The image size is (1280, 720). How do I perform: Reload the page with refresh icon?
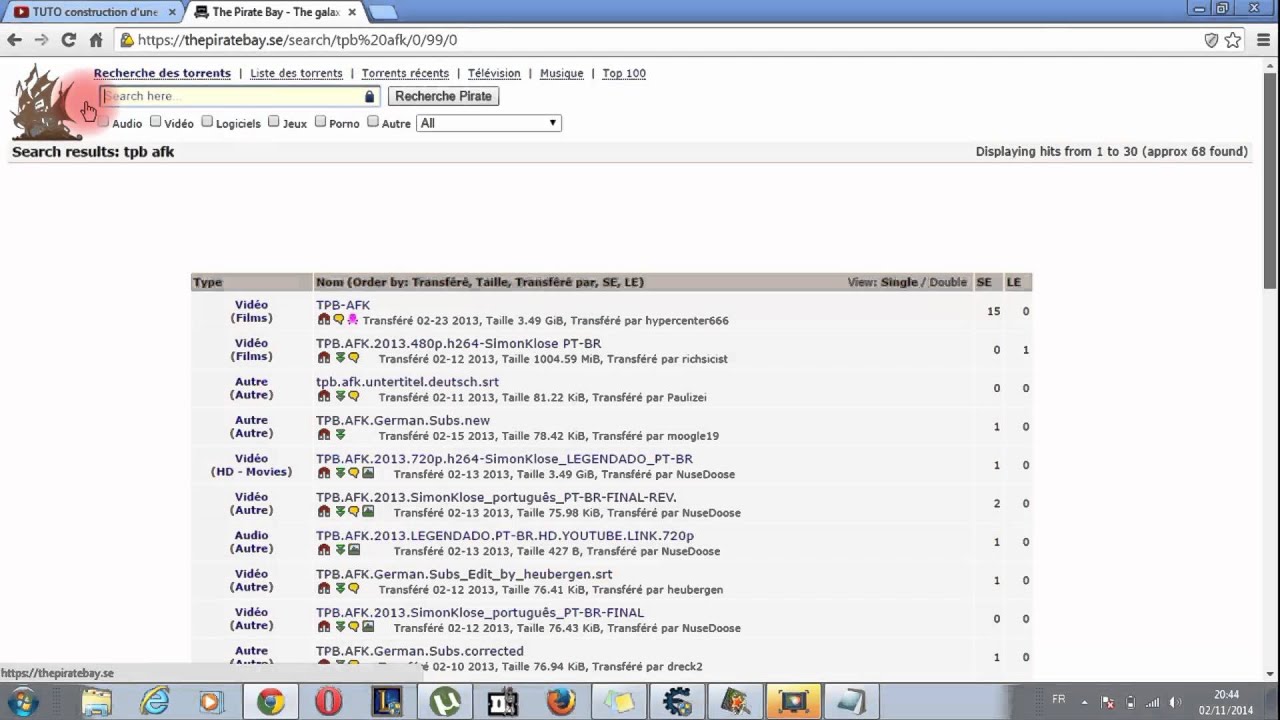click(68, 40)
